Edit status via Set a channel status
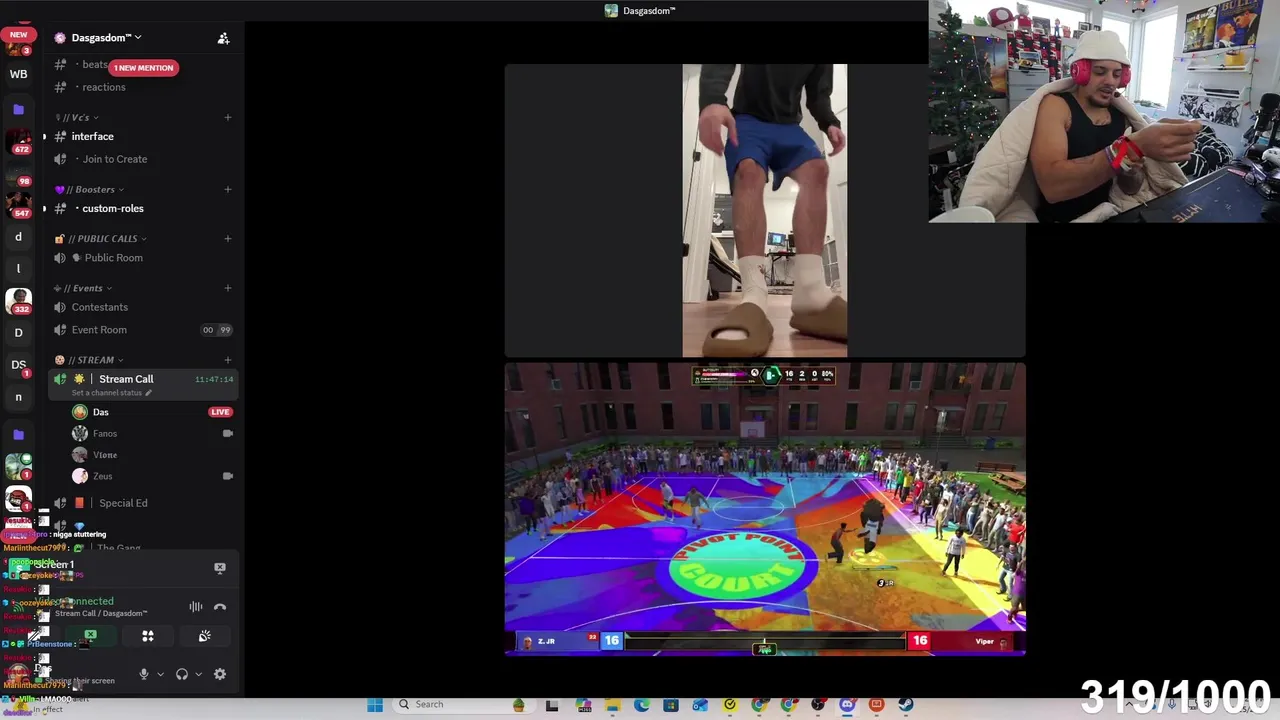This screenshot has height=720, width=1280. coord(111,393)
